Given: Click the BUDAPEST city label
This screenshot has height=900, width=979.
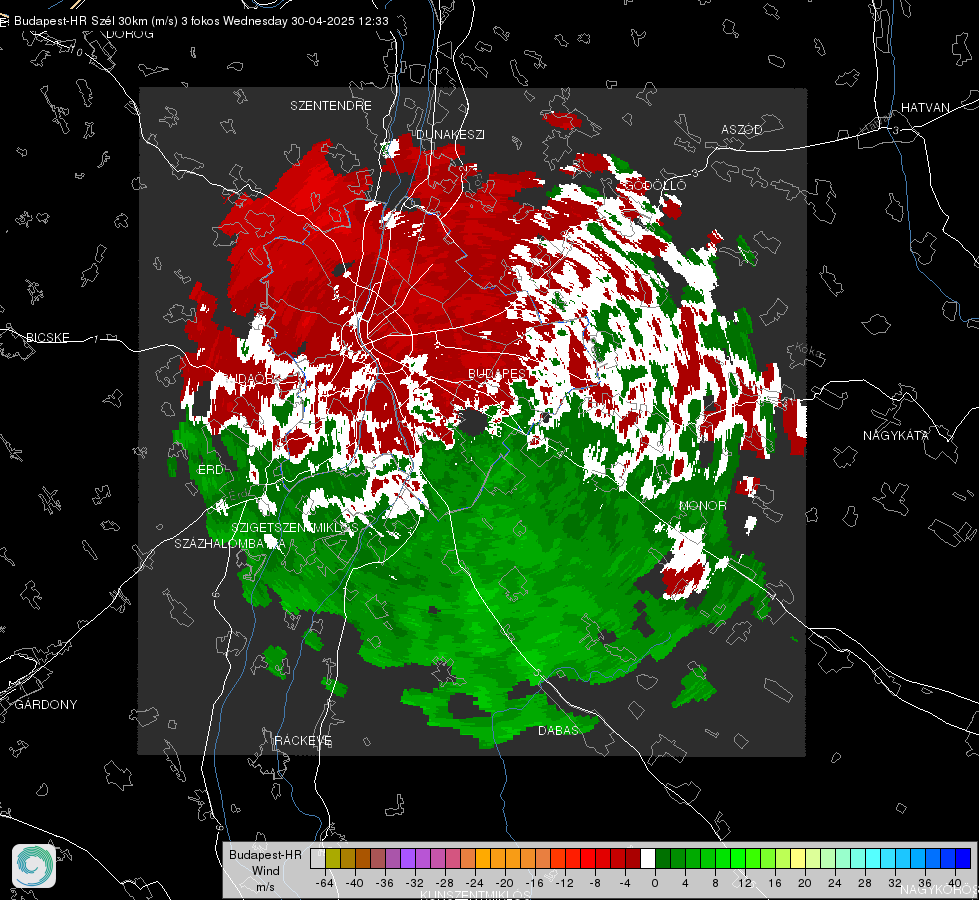Looking at the screenshot, I should coord(499,373).
